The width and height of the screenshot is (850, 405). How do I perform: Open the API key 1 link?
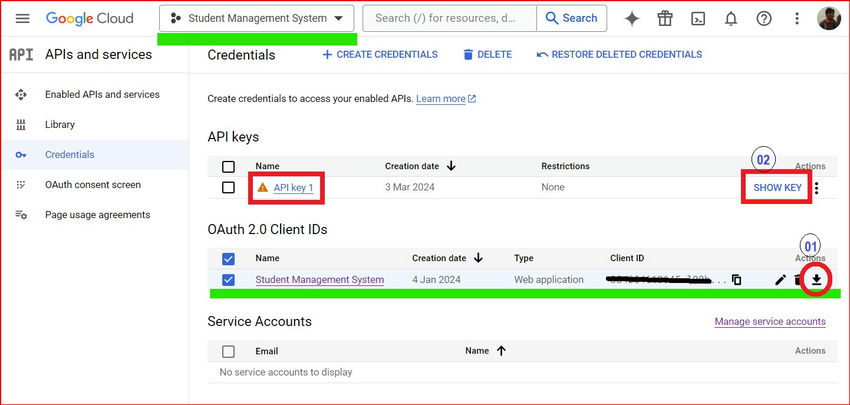pos(294,188)
